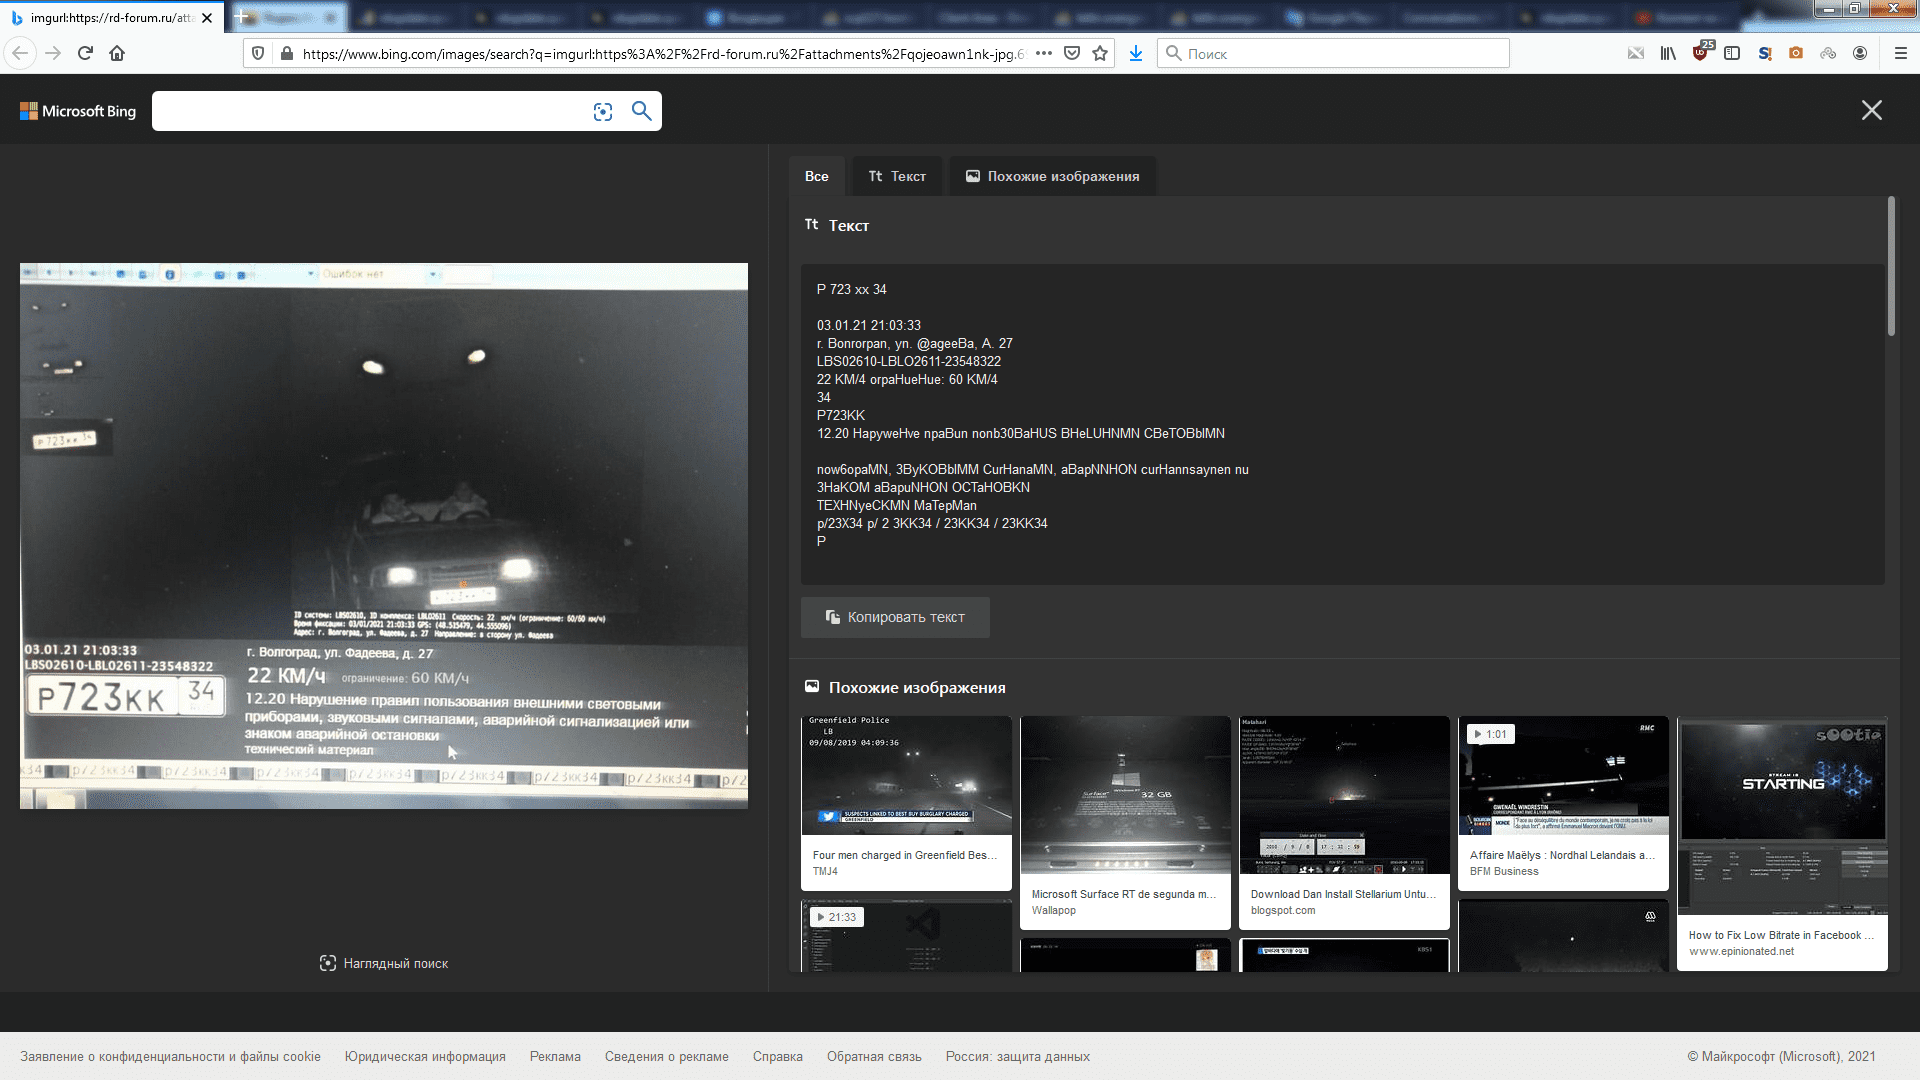
Task: Select the Все tab
Action: click(x=816, y=176)
